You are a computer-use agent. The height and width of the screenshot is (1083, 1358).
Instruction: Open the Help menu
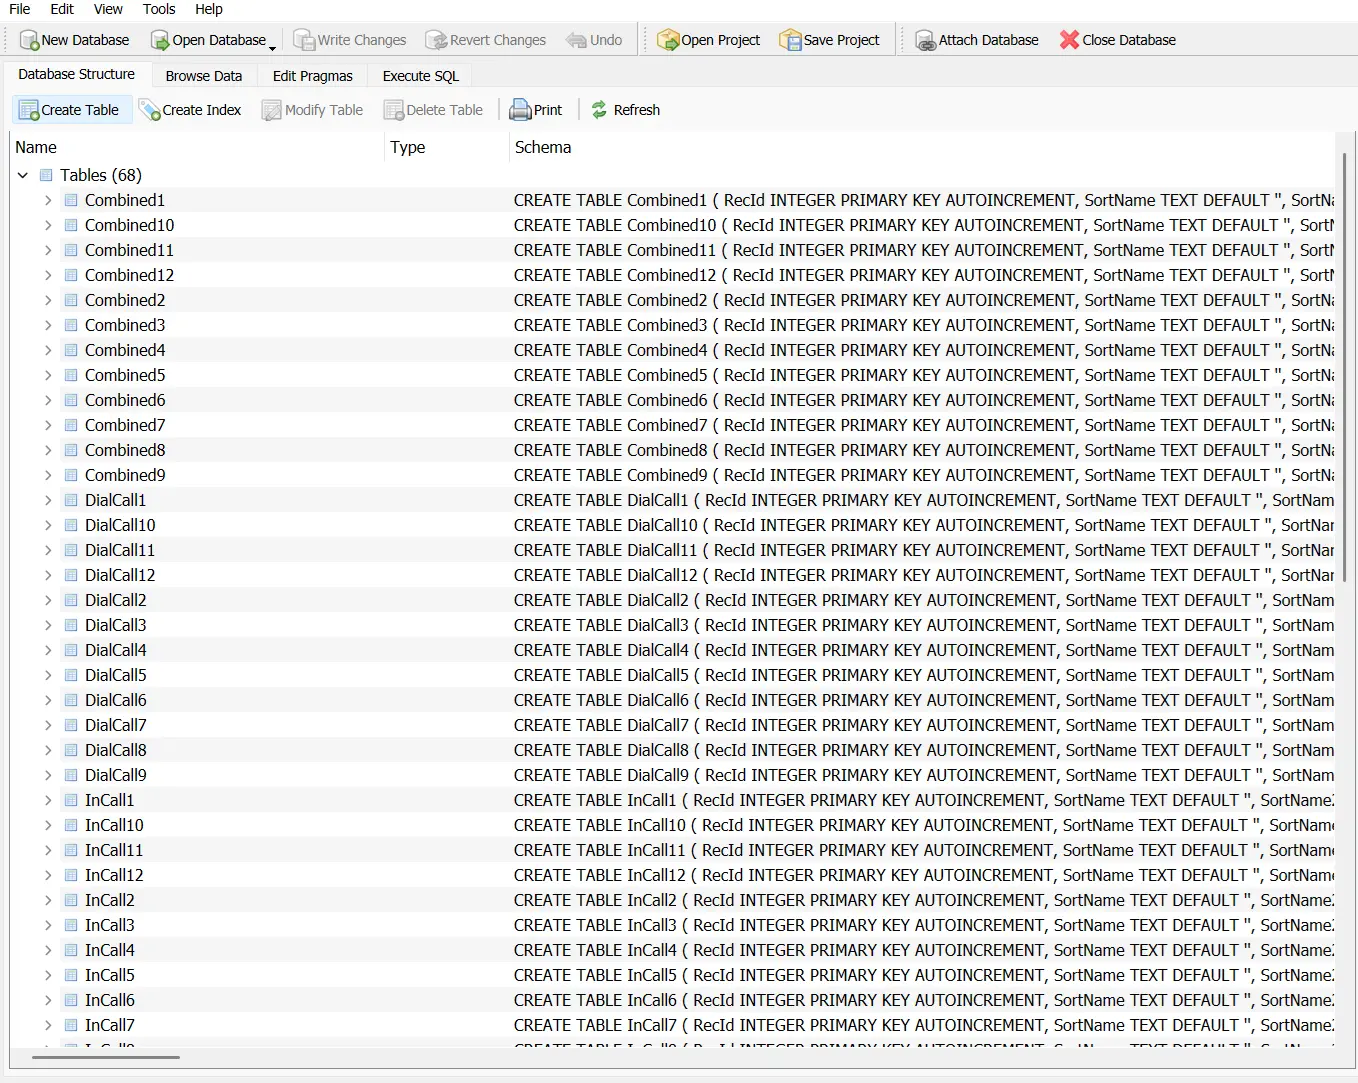[209, 9]
